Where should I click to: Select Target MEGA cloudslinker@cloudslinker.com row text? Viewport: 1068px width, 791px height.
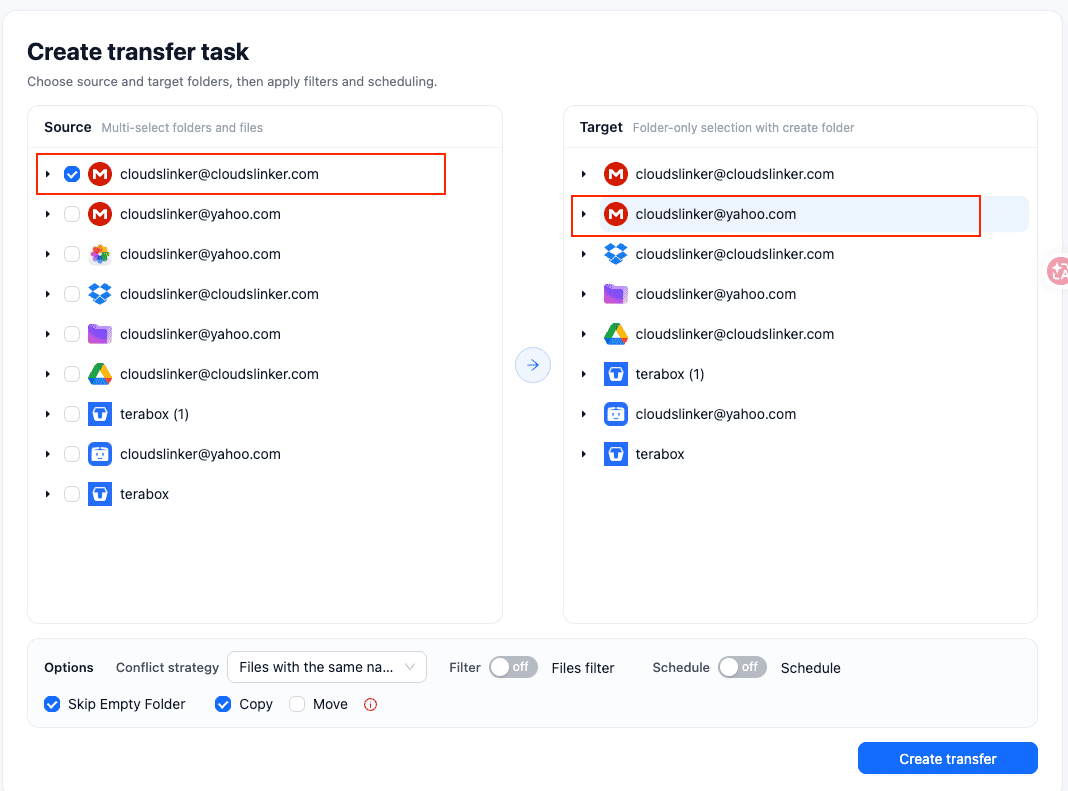(x=735, y=174)
